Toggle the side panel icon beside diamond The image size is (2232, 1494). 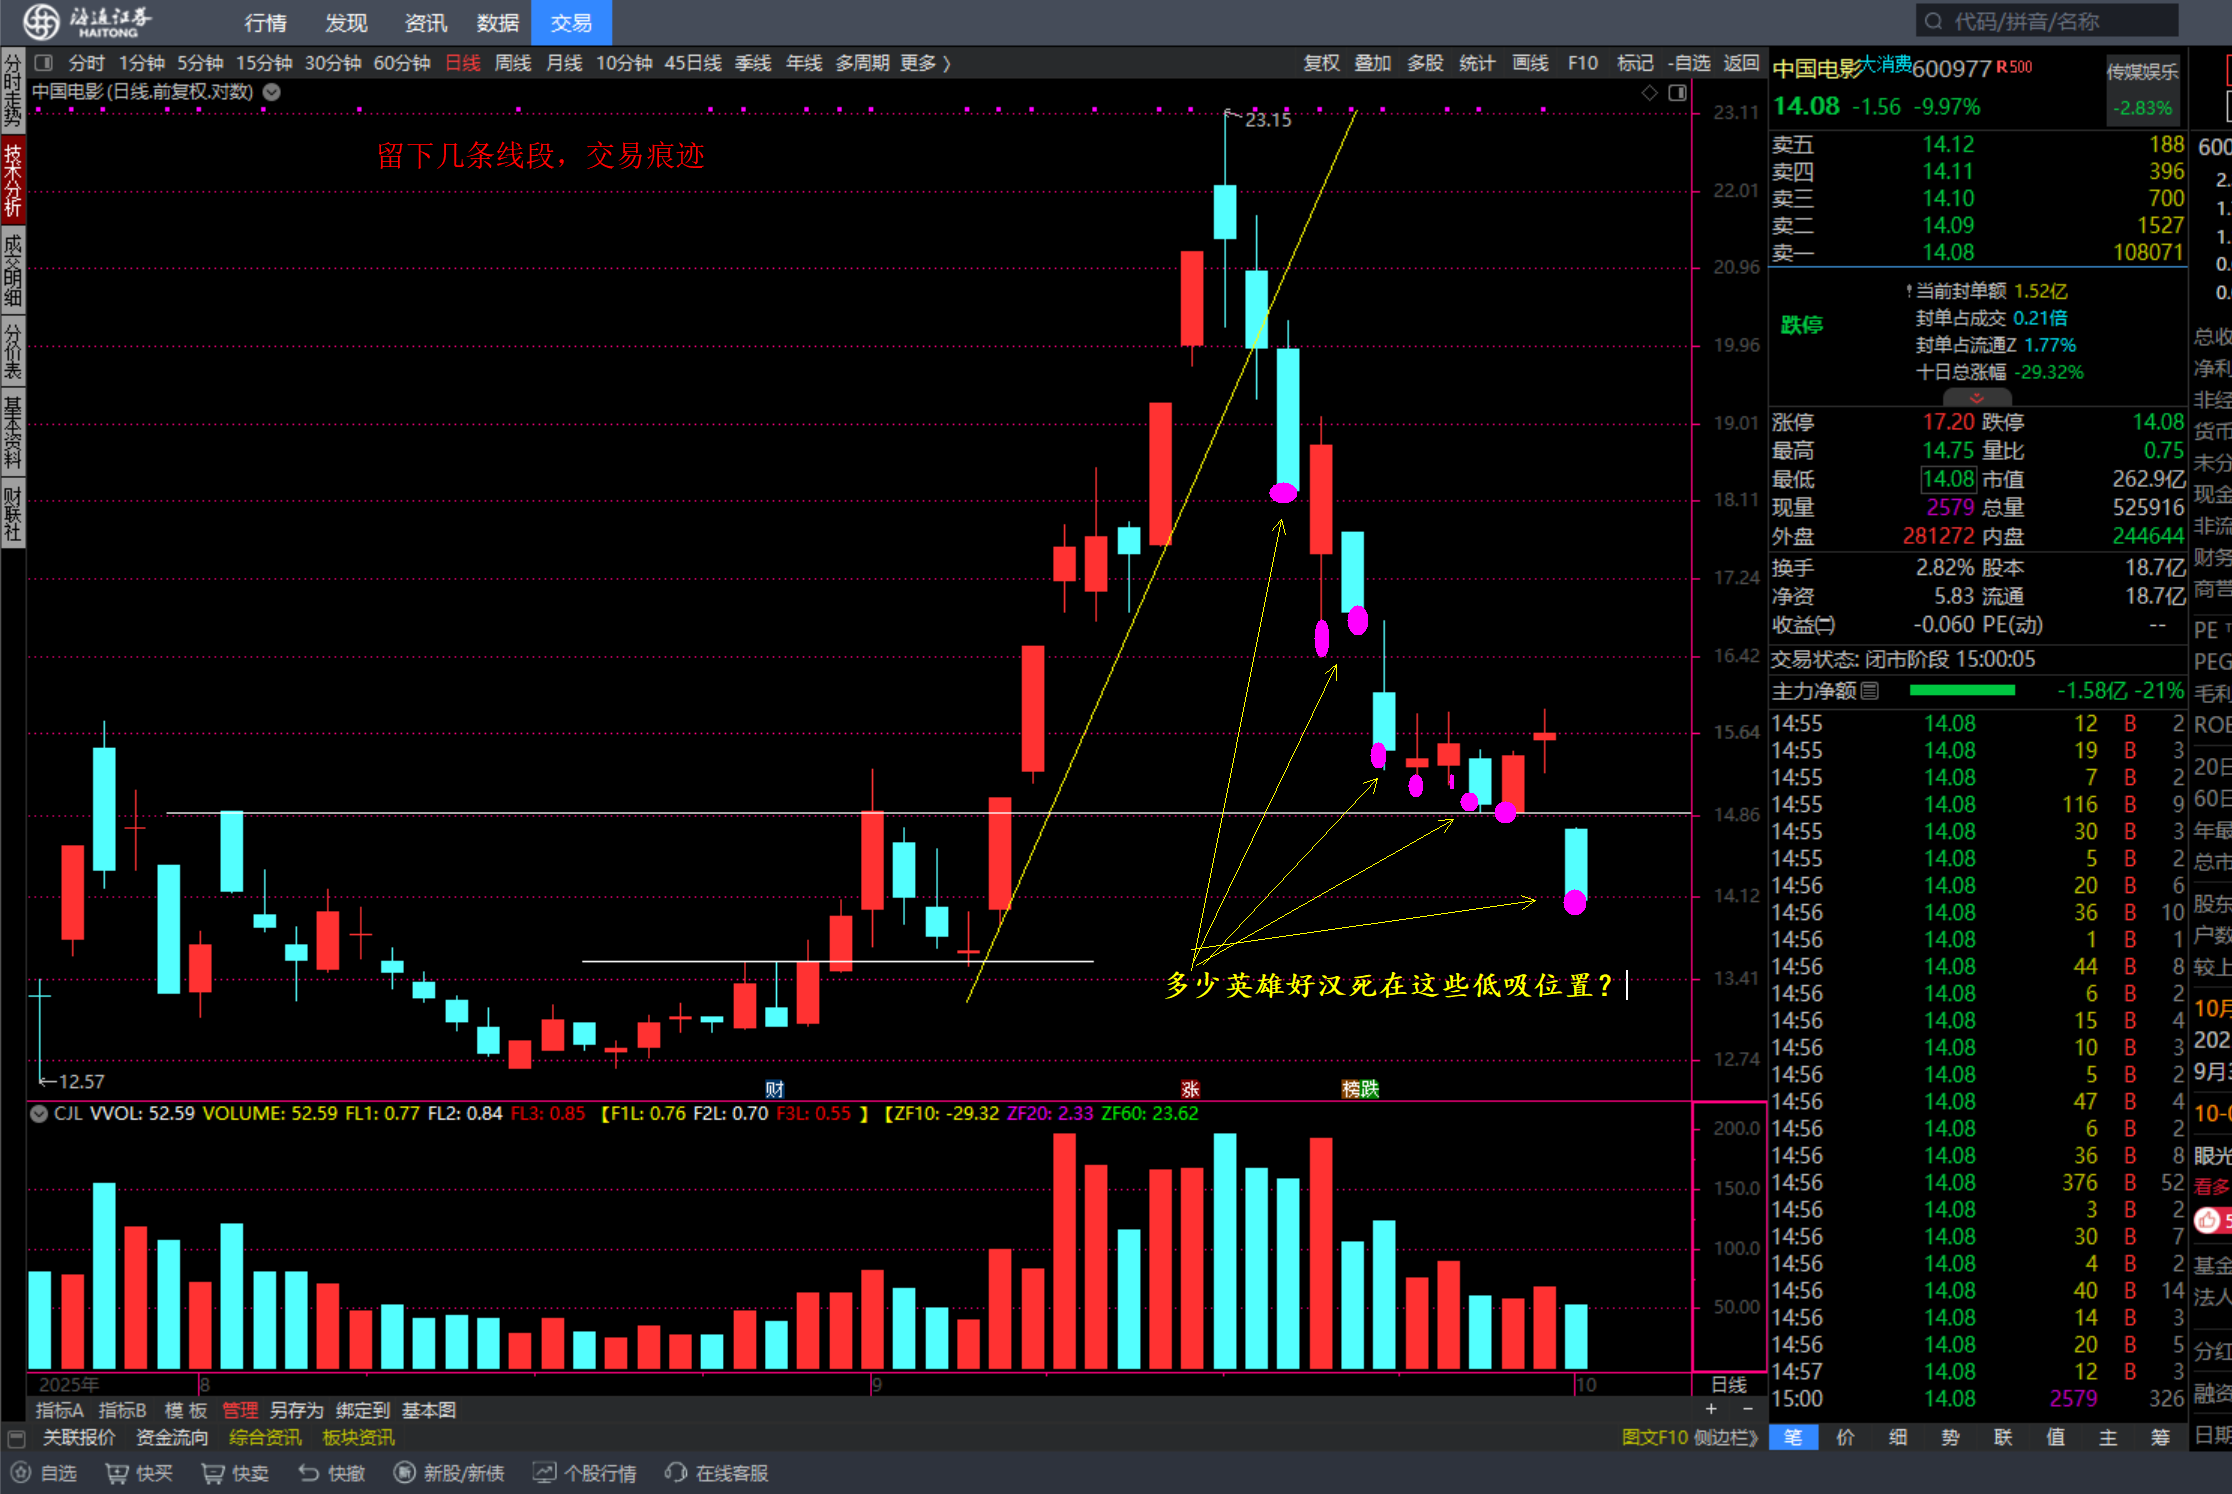click(x=1678, y=92)
